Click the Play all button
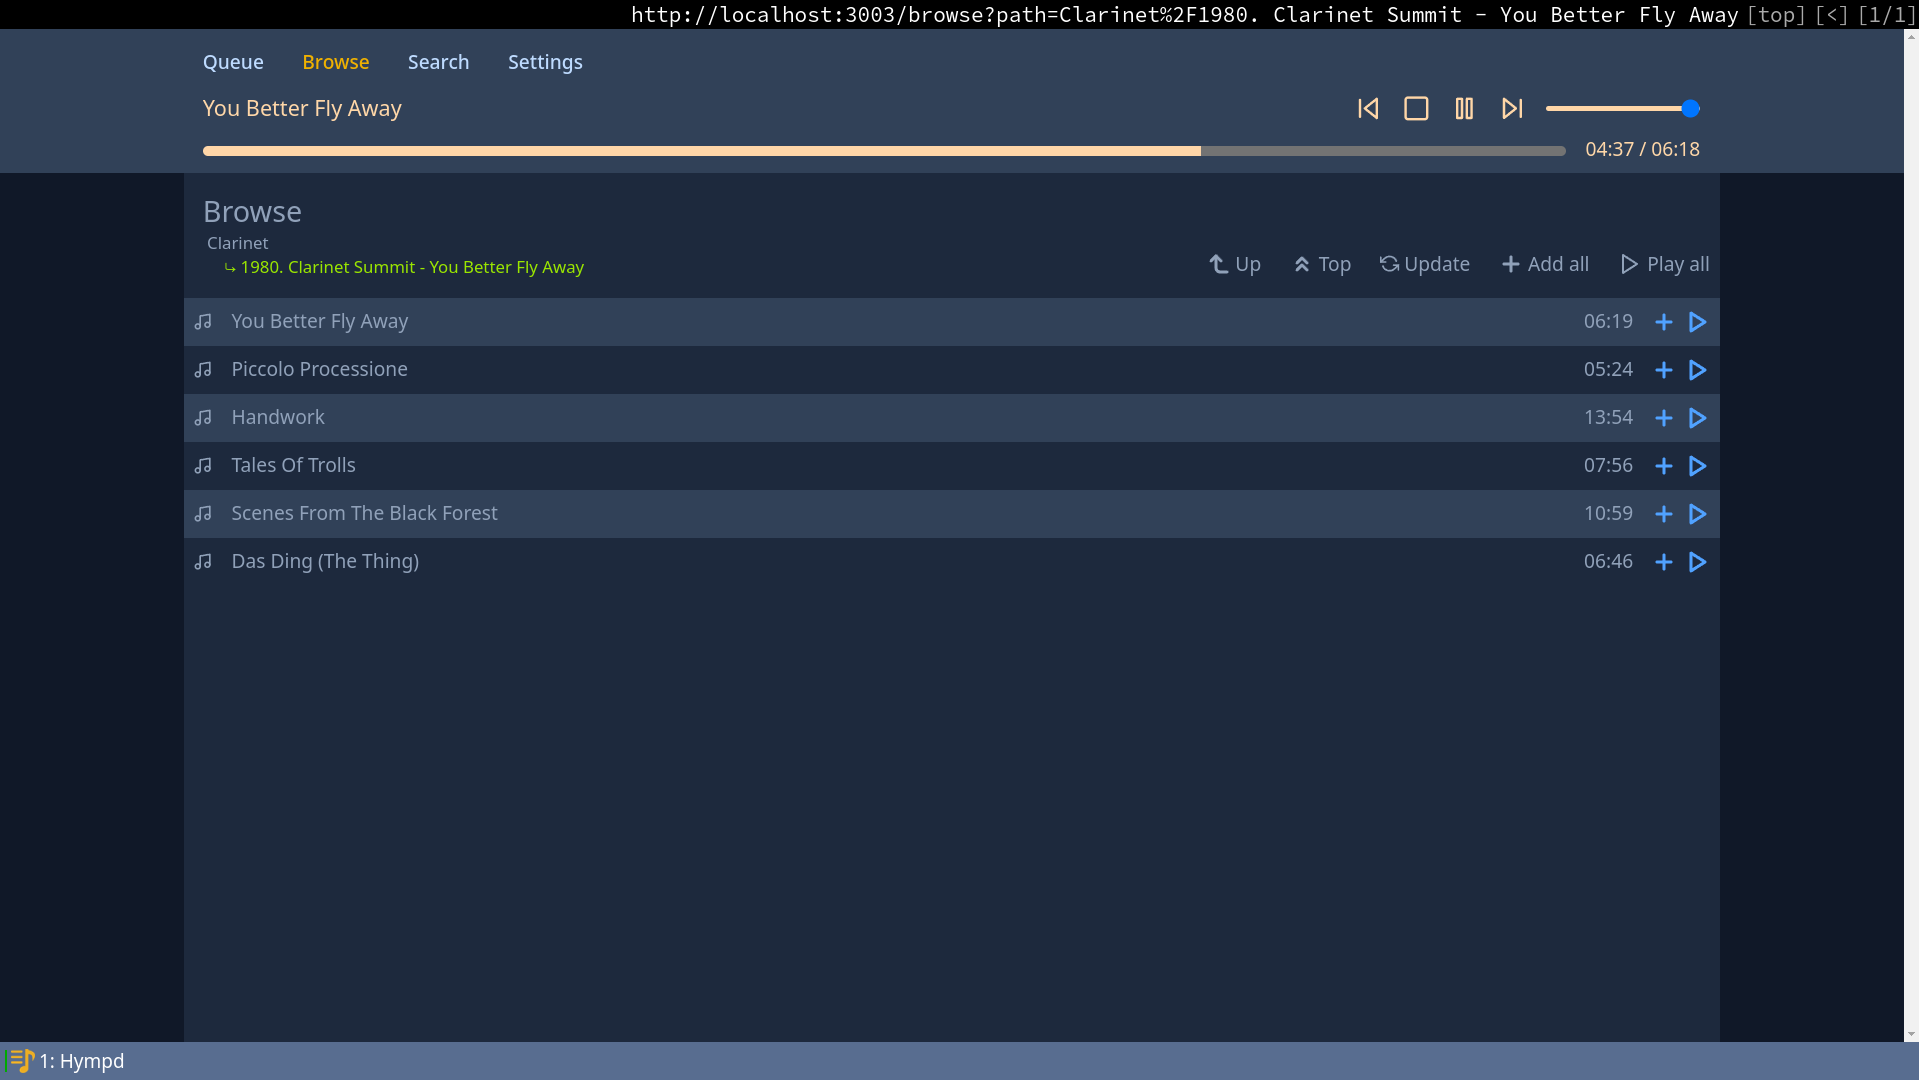This screenshot has height=1080, width=1919. [1665, 264]
